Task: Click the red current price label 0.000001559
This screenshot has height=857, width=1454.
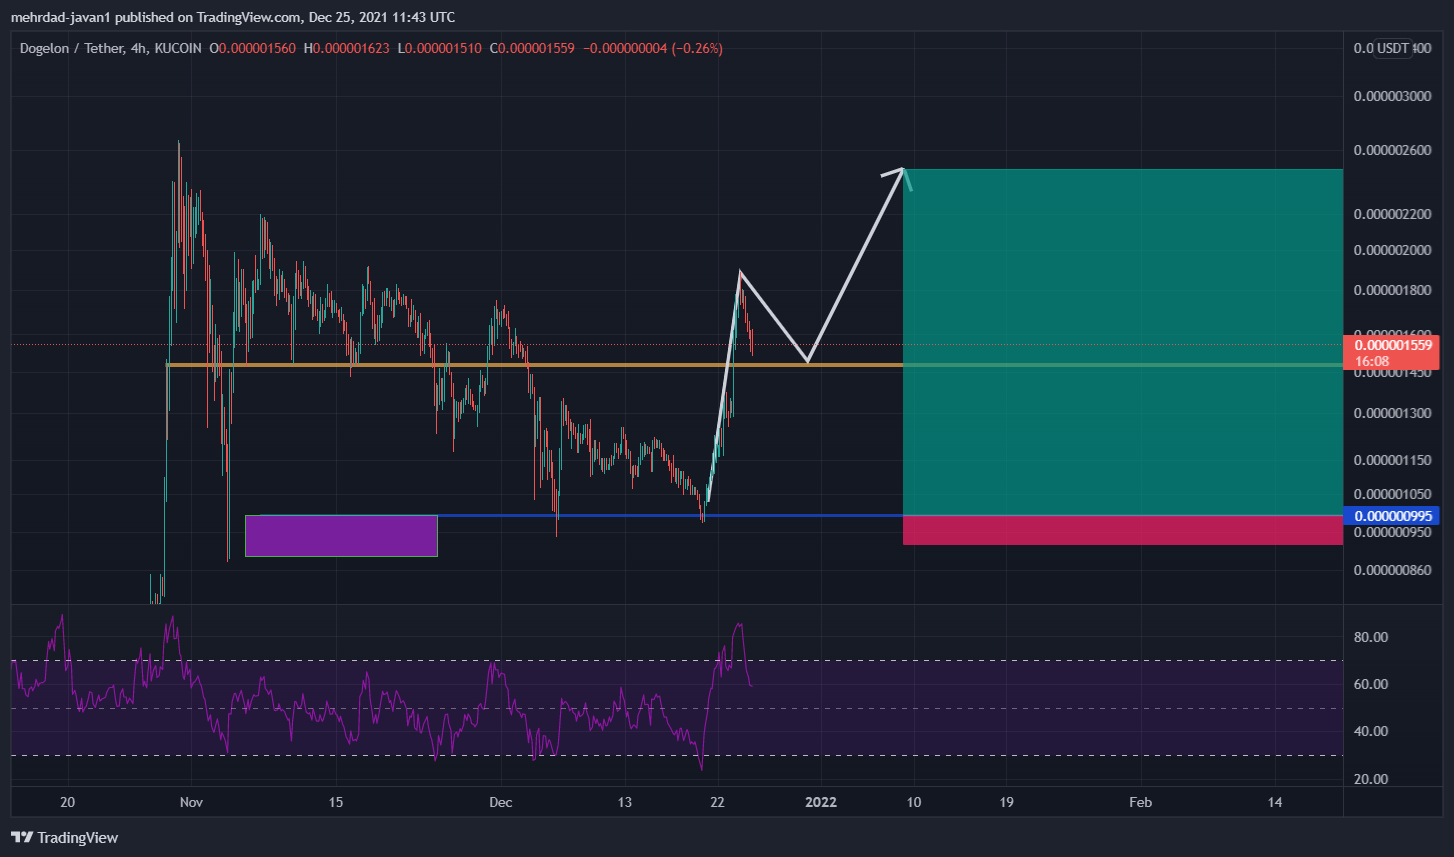Action: point(1394,345)
